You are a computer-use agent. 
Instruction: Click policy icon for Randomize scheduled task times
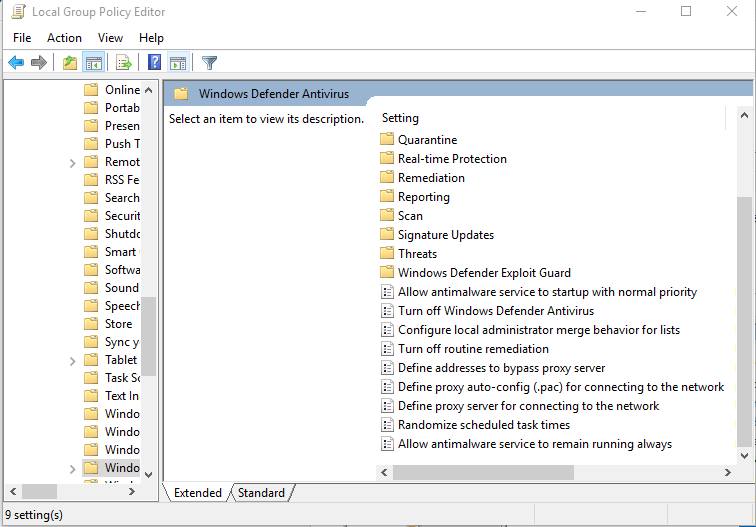point(387,425)
